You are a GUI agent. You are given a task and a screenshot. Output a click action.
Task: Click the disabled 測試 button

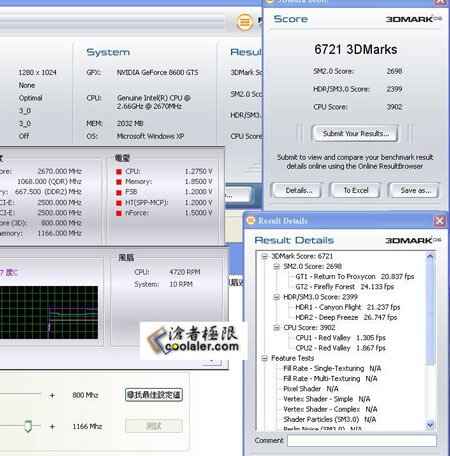(154, 426)
